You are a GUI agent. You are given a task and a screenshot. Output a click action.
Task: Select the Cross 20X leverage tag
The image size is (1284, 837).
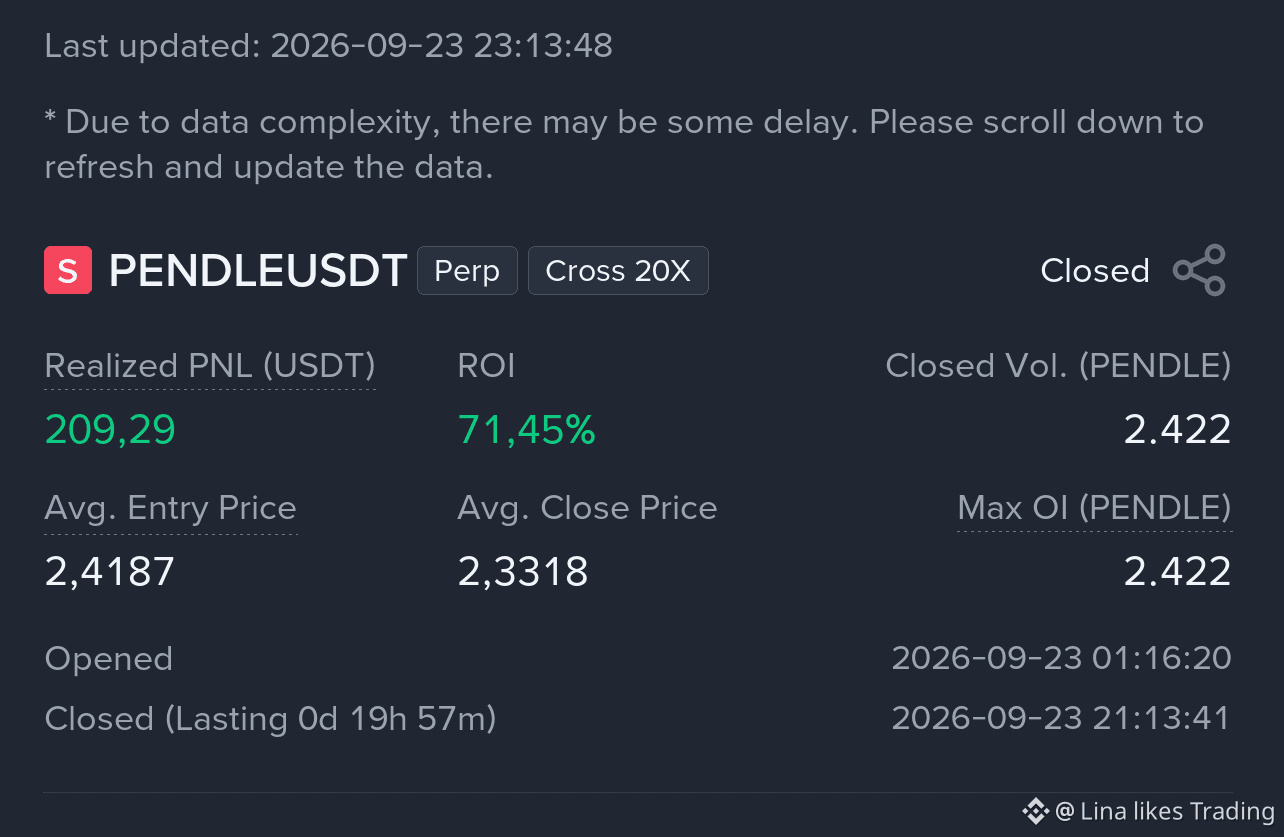click(618, 271)
